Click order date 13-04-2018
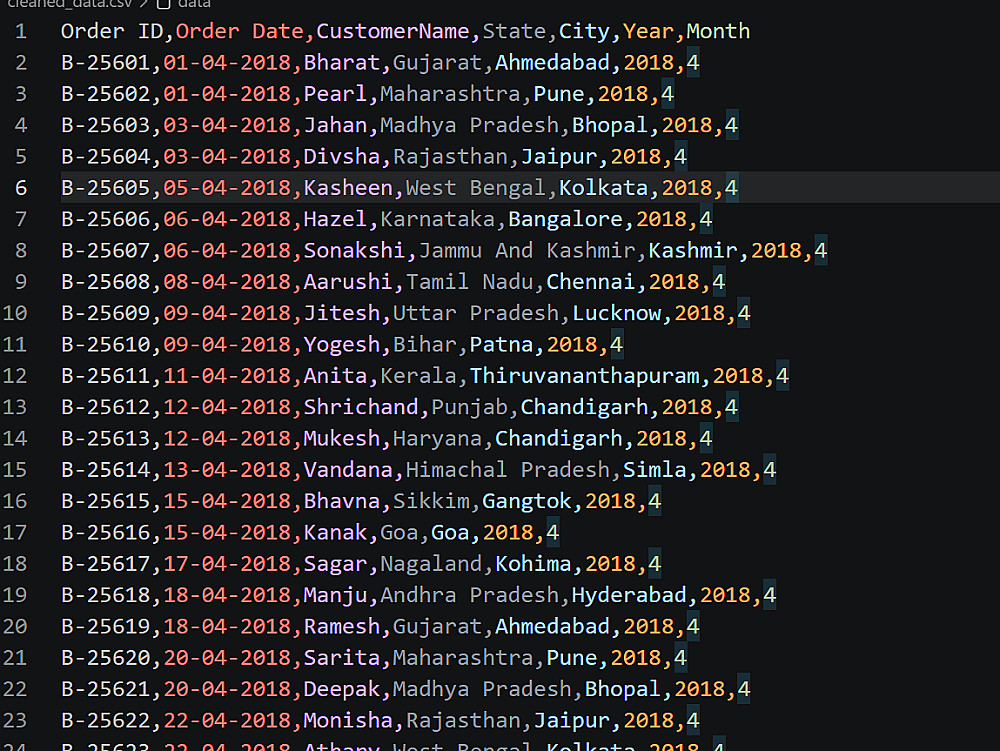This screenshot has height=751, width=1000. [227, 469]
